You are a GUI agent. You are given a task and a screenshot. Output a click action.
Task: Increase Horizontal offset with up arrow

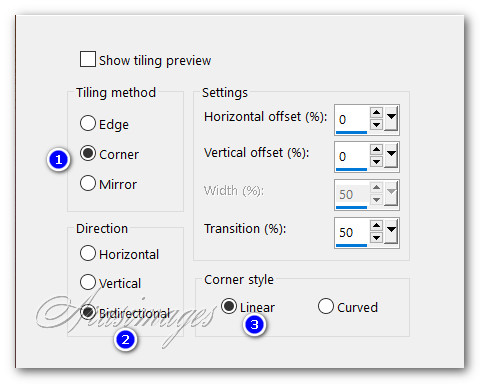[x=376, y=113]
